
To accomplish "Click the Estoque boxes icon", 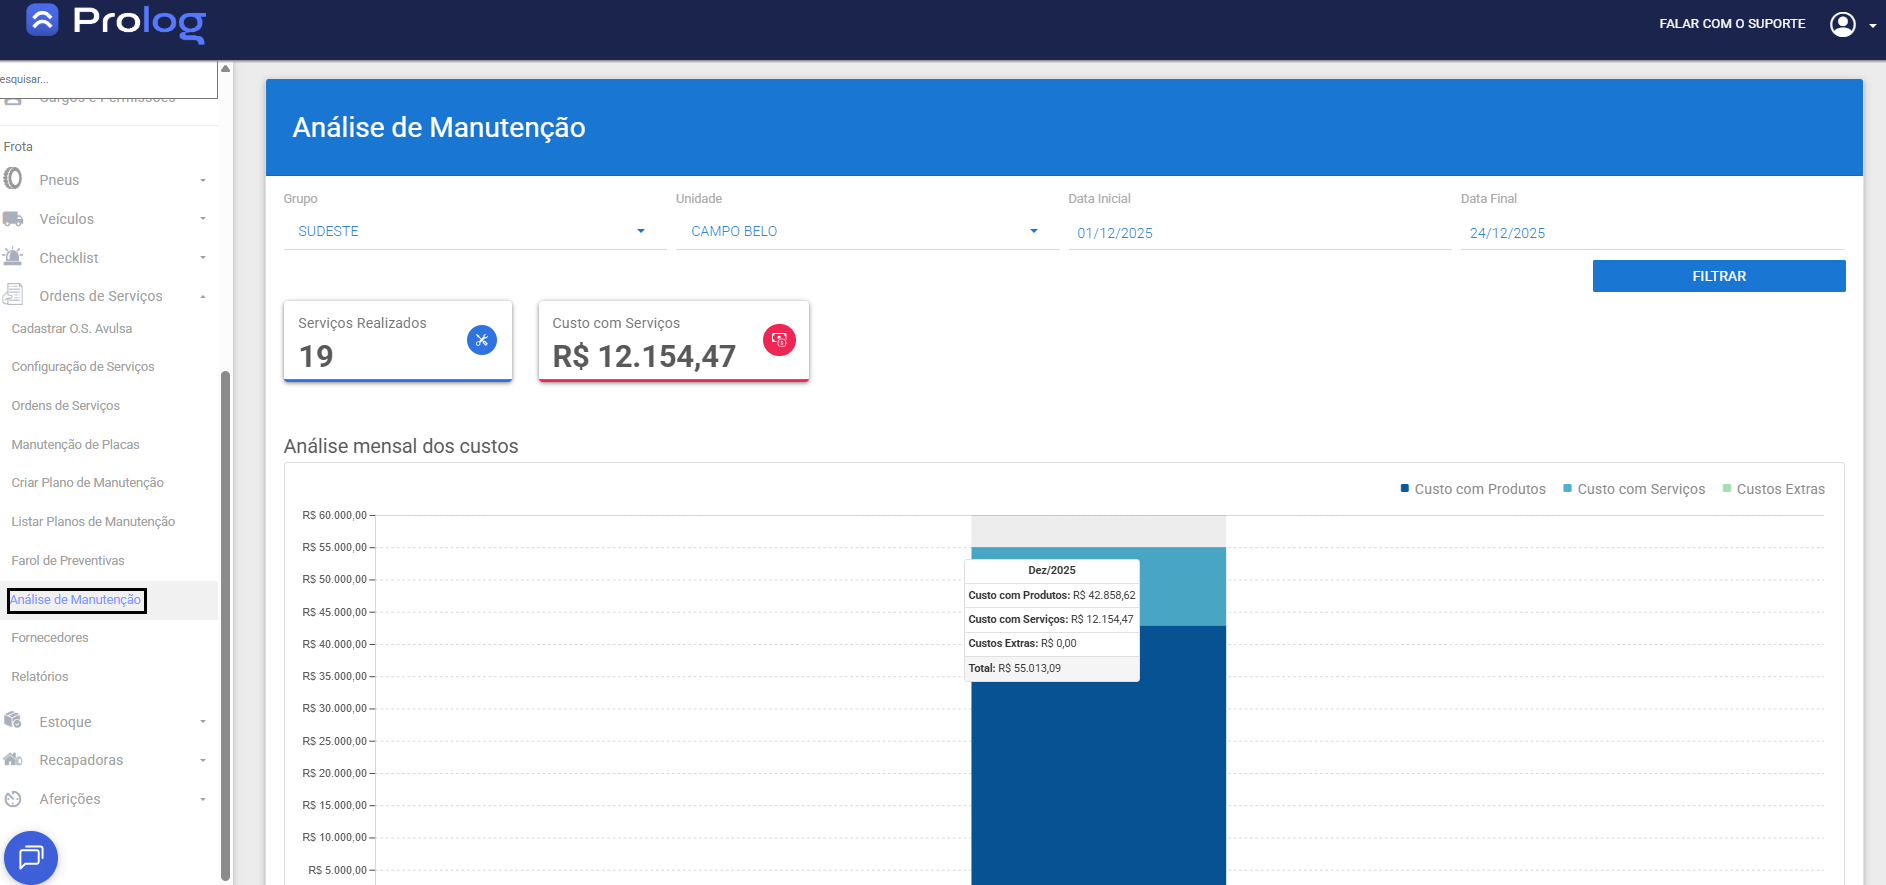I will click(x=13, y=721).
